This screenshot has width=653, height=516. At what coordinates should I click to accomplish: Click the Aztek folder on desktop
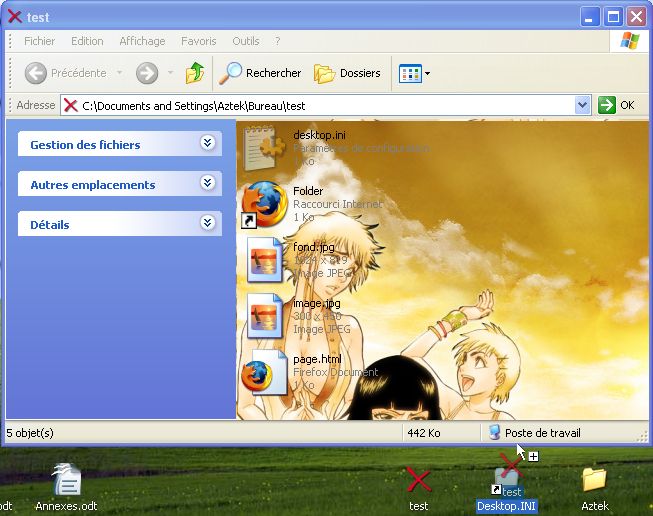tap(594, 483)
